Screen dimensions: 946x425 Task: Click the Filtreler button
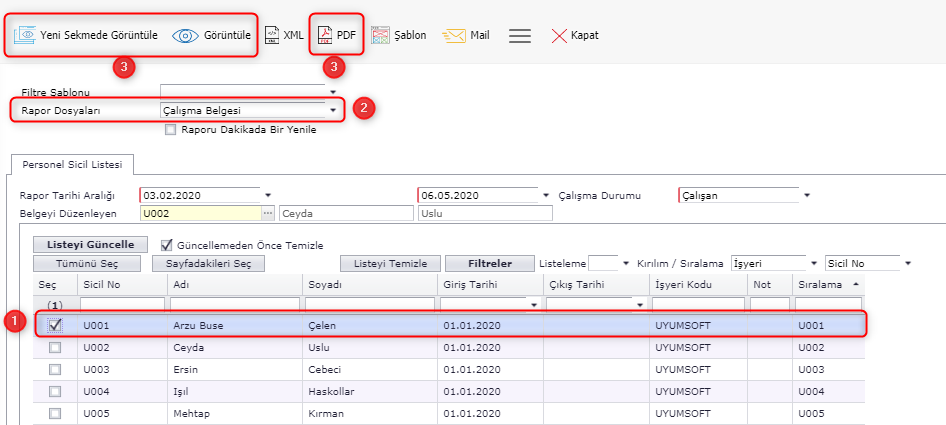tap(490, 264)
